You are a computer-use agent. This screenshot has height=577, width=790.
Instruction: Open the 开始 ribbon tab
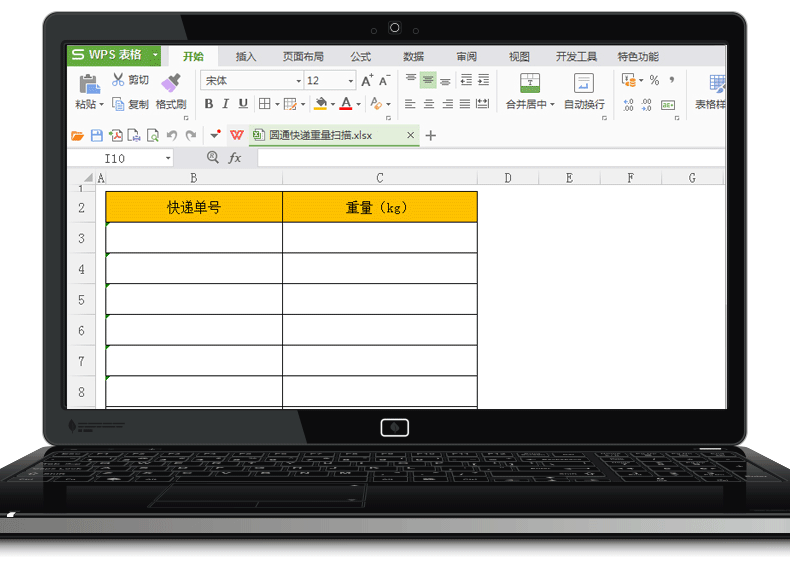click(193, 56)
